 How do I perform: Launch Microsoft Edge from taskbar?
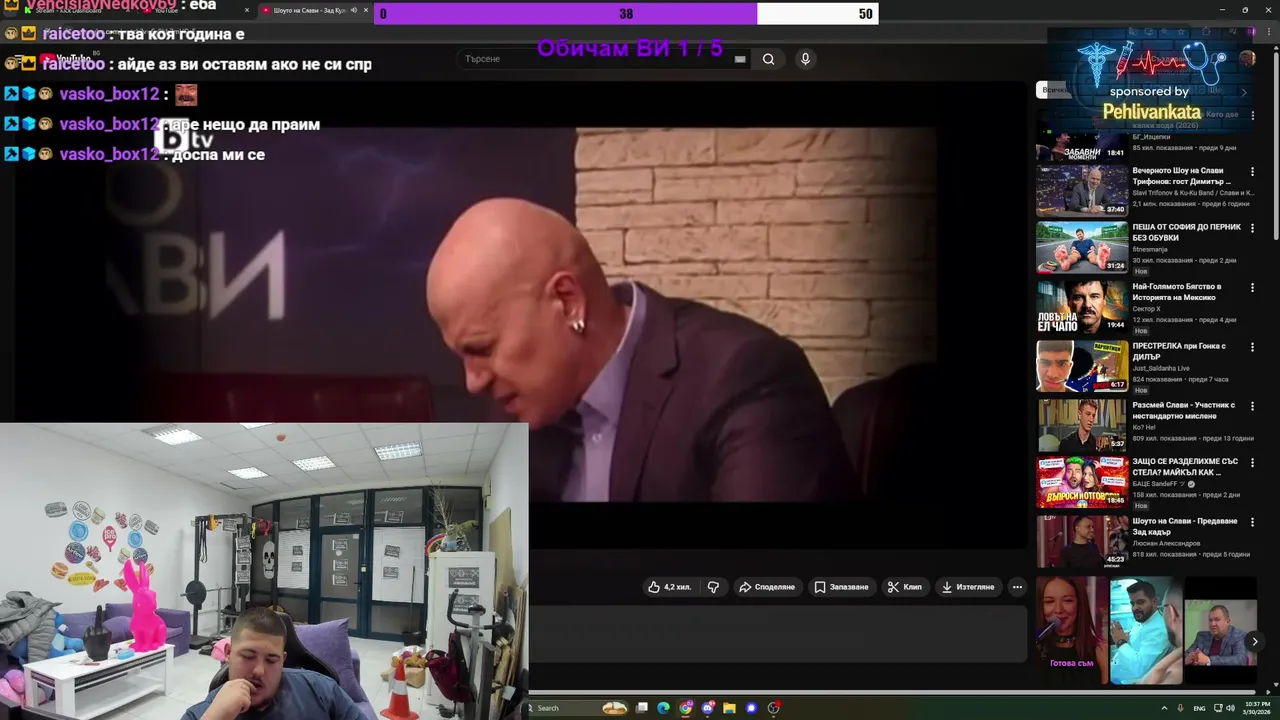663,708
